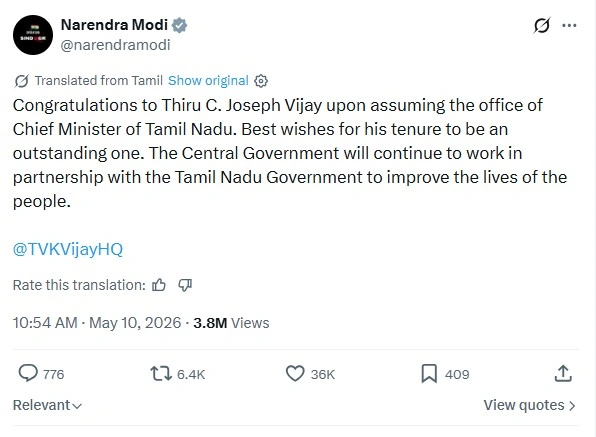The width and height of the screenshot is (596, 437).
Task: Click the Grok icon at top right
Action: (x=541, y=25)
